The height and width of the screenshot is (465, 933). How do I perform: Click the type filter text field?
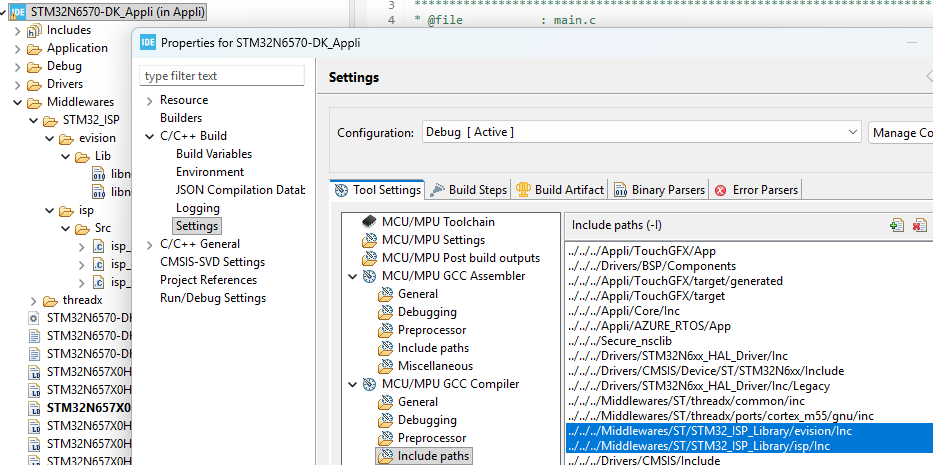coord(222,76)
